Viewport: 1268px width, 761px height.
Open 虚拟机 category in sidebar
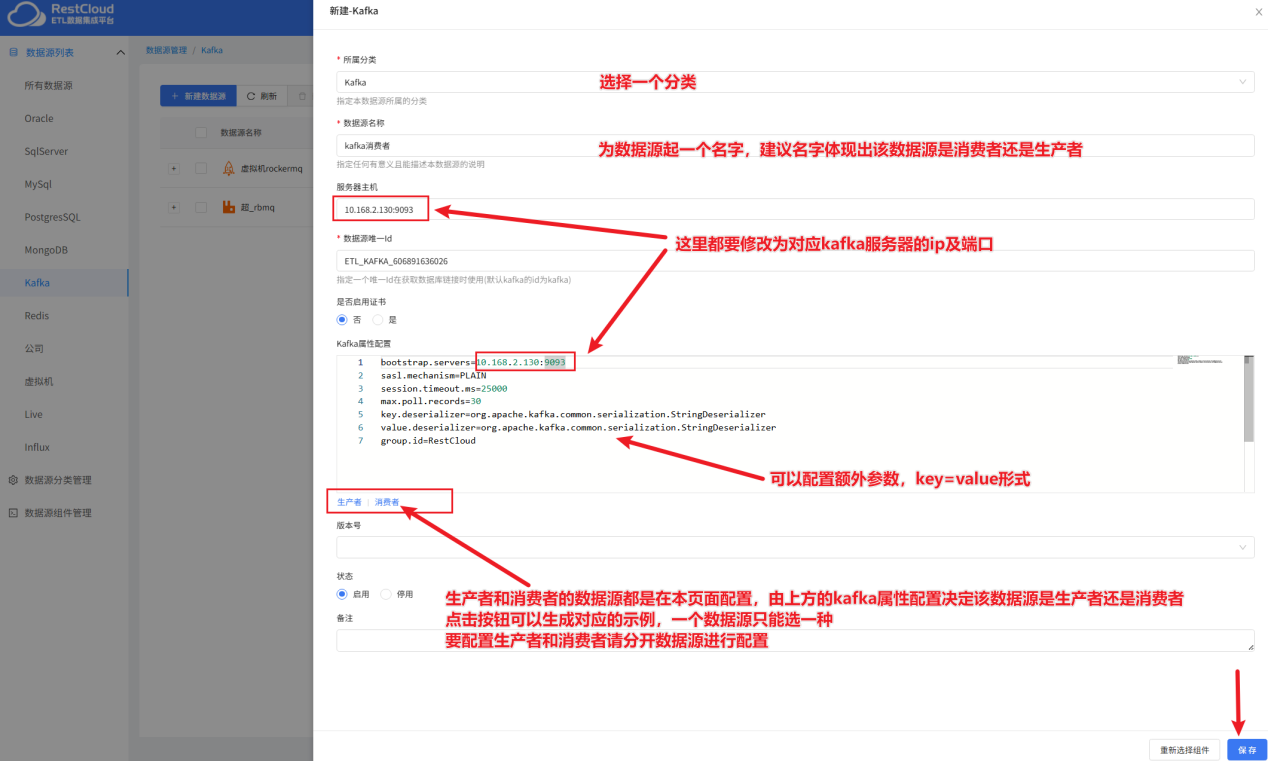[x=38, y=381]
